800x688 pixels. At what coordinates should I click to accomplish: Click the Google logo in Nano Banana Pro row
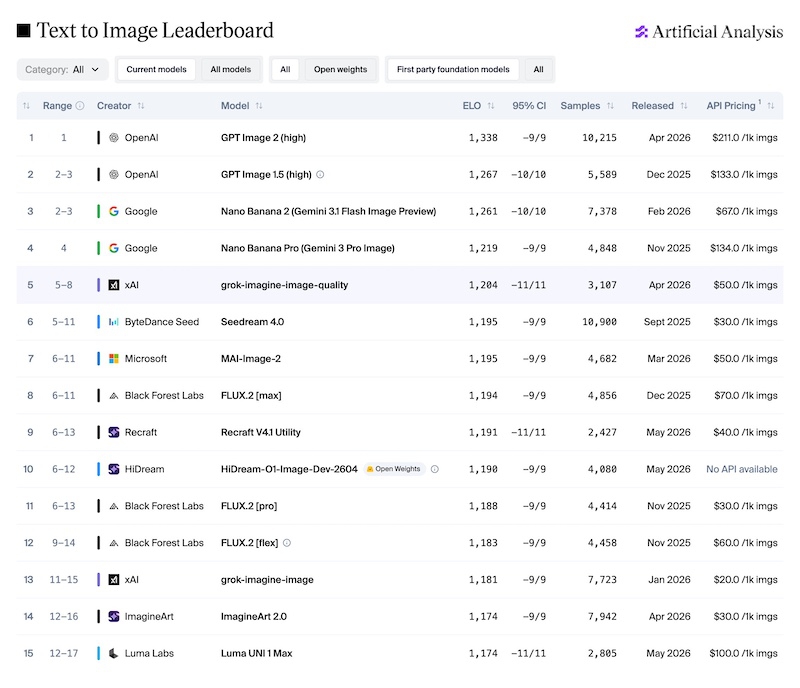[114, 248]
